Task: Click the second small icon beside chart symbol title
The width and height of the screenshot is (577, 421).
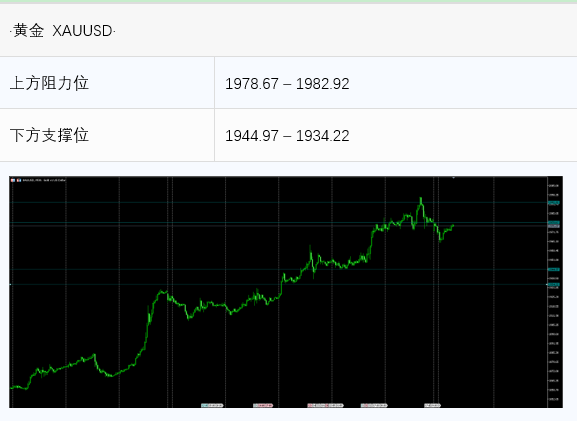Action: point(19,180)
